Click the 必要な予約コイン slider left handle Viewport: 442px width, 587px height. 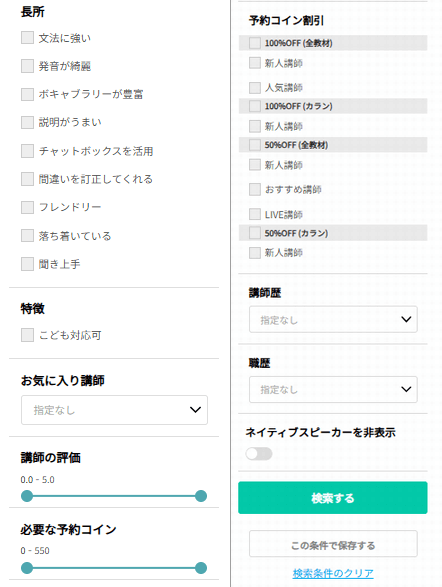tap(27, 568)
